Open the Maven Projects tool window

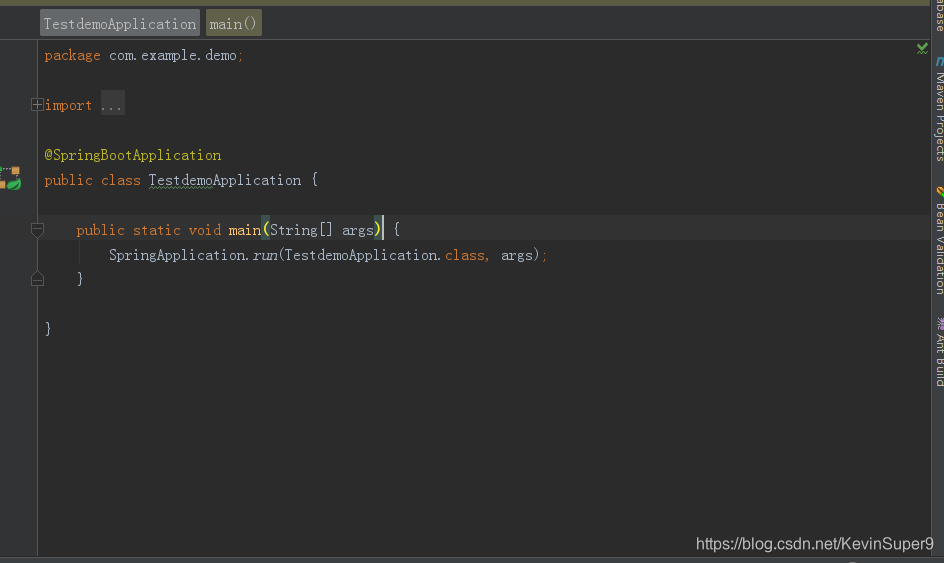939,110
